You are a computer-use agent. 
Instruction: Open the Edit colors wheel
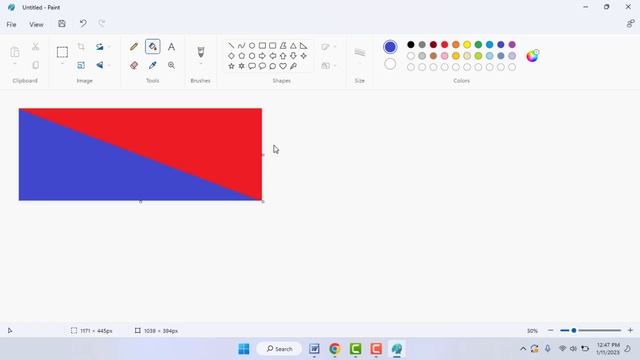point(532,56)
